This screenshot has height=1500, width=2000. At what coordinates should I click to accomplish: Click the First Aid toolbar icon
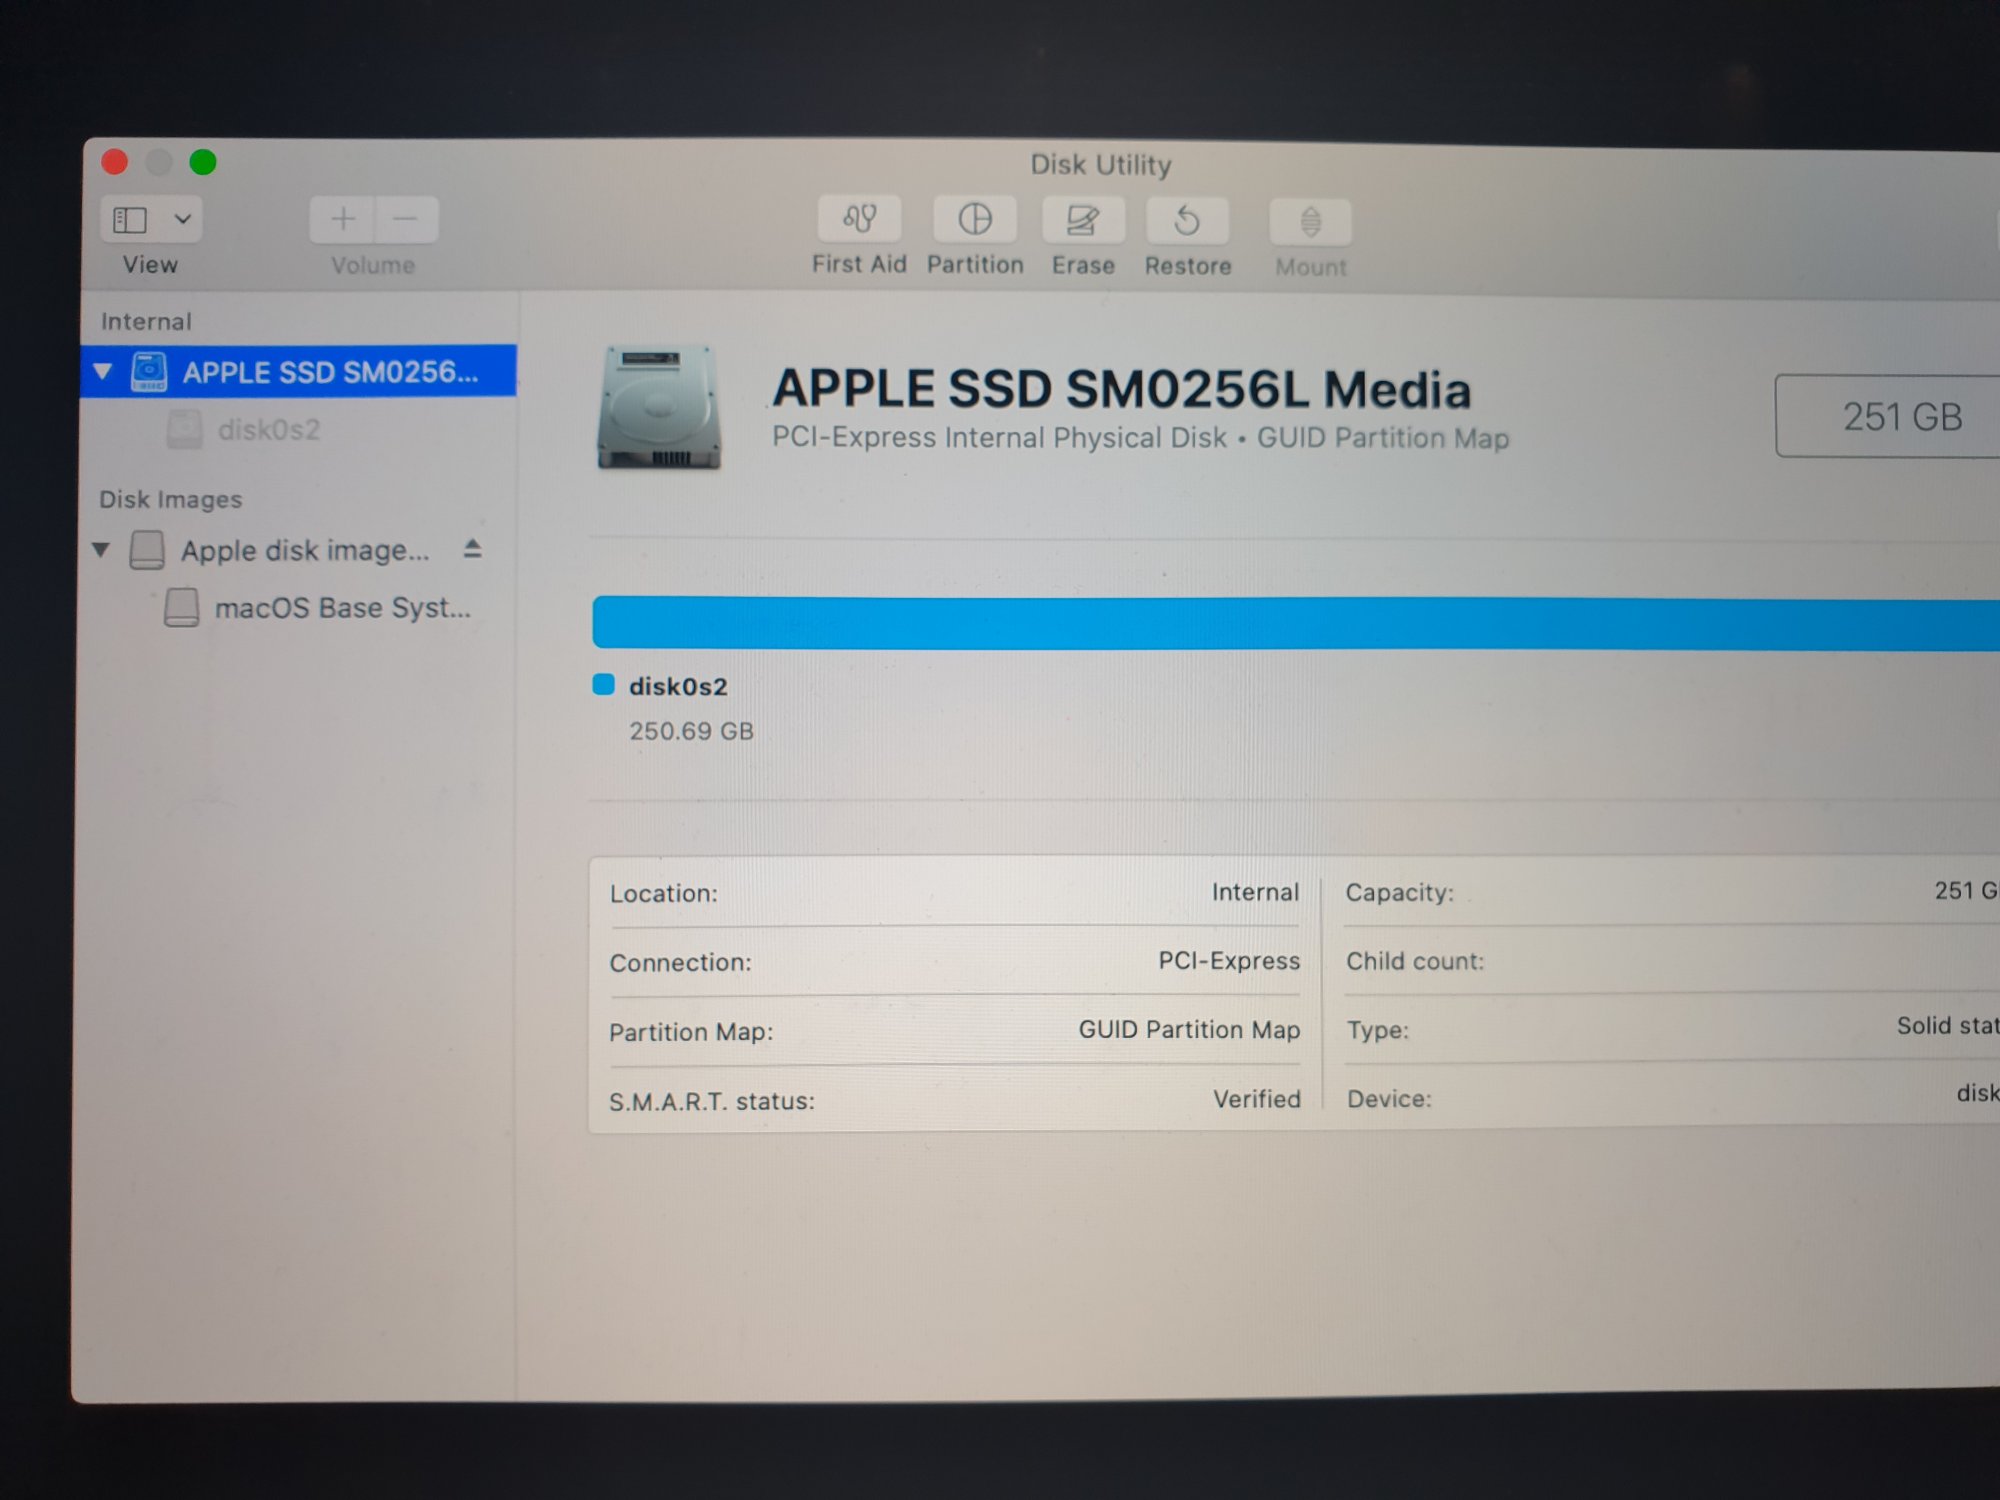coord(859,219)
